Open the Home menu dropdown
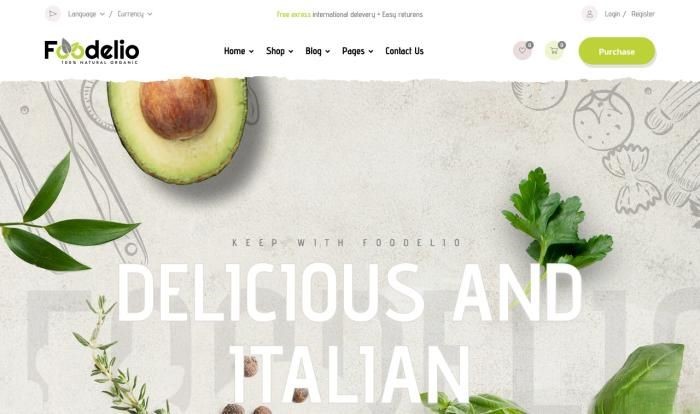 [x=239, y=51]
